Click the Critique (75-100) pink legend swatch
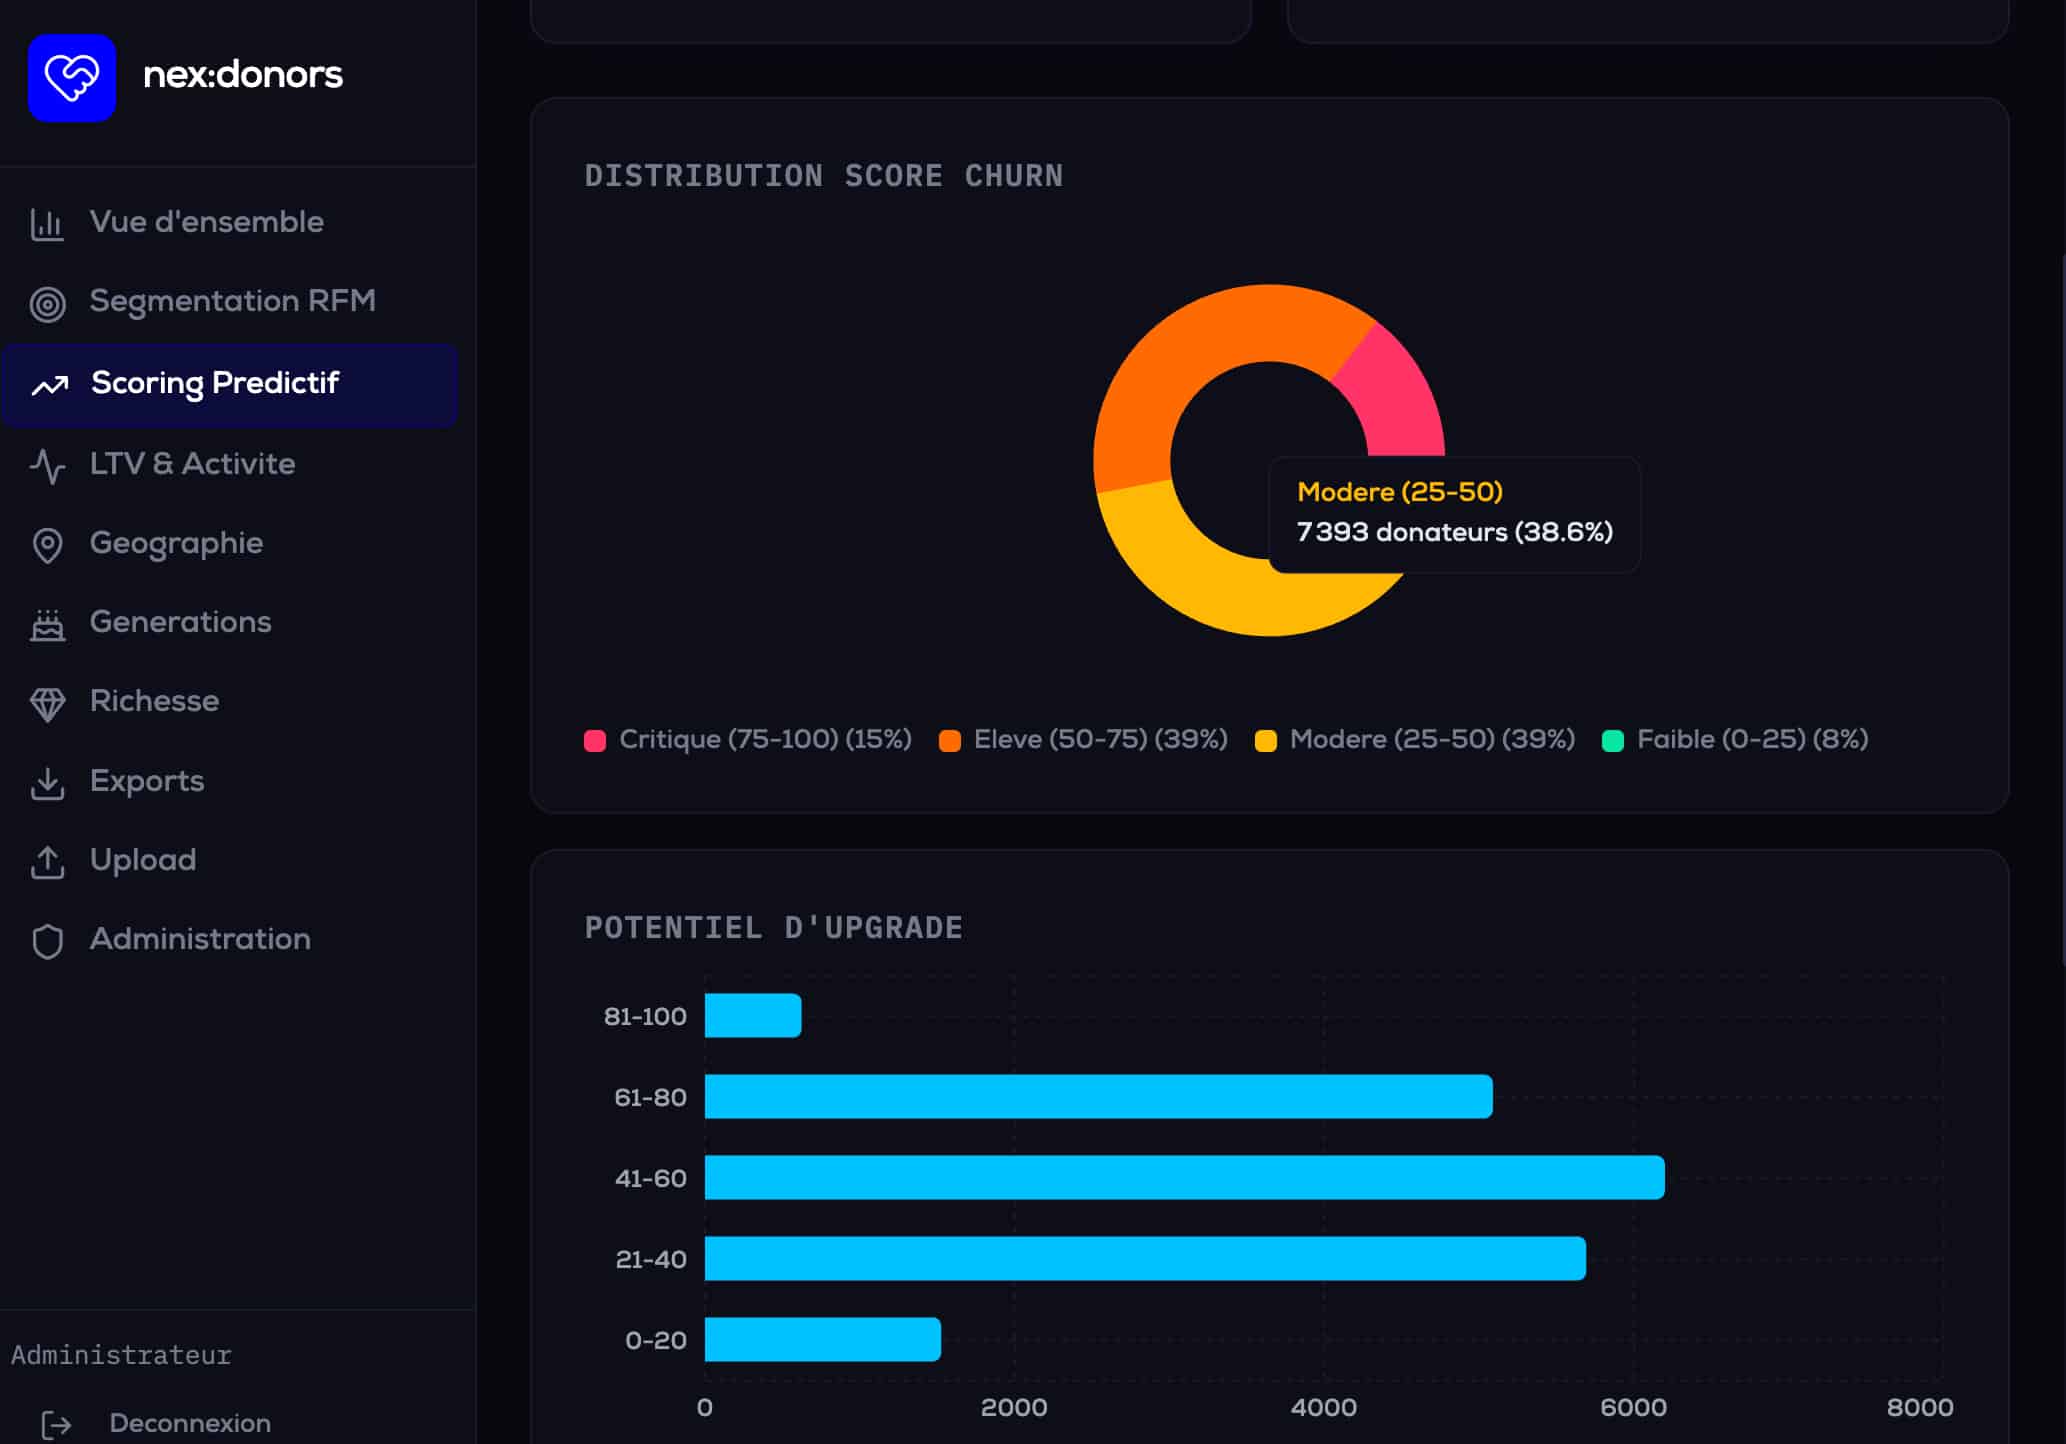The width and height of the screenshot is (2066, 1444). (595, 741)
